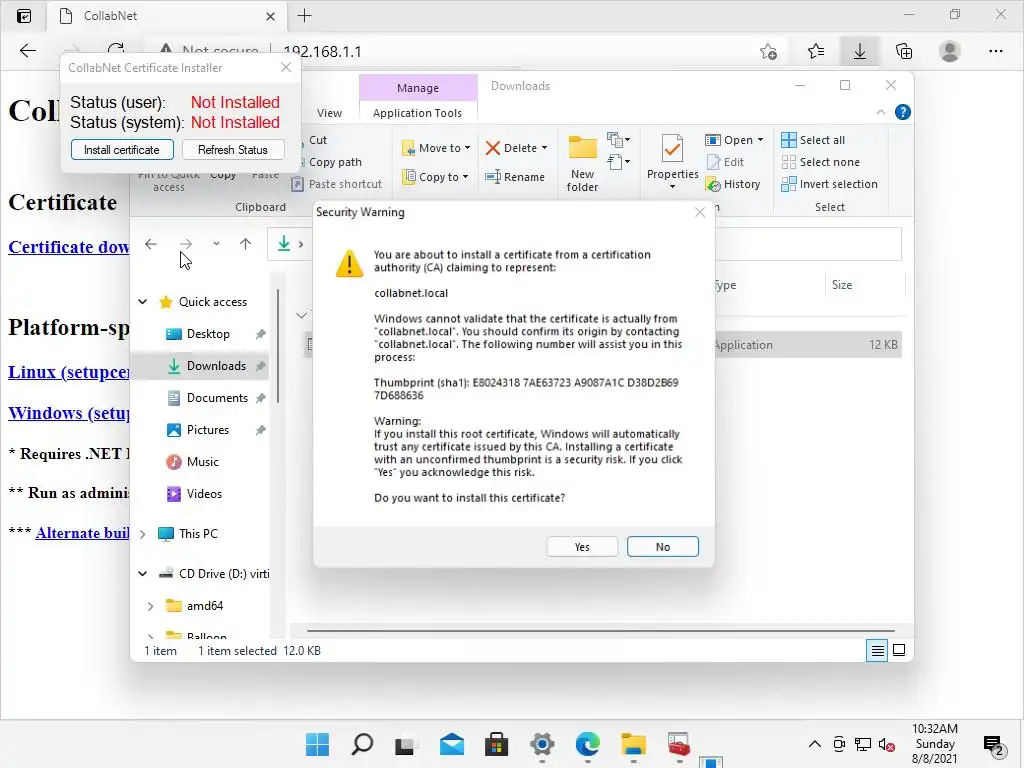Select Downloads in the navigation pane

coord(216,366)
